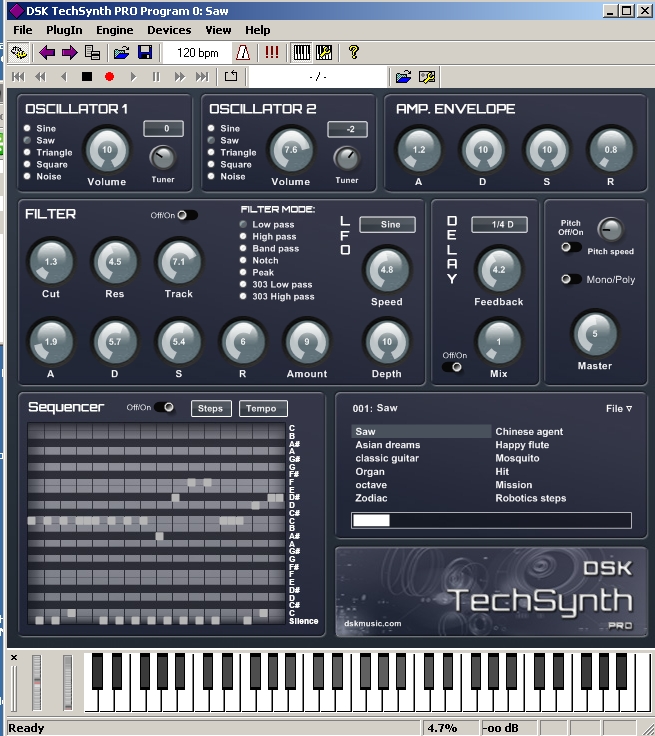Image resolution: width=655 pixels, height=736 pixels.
Task: Select the Robotics steps preset
Action: pos(531,498)
